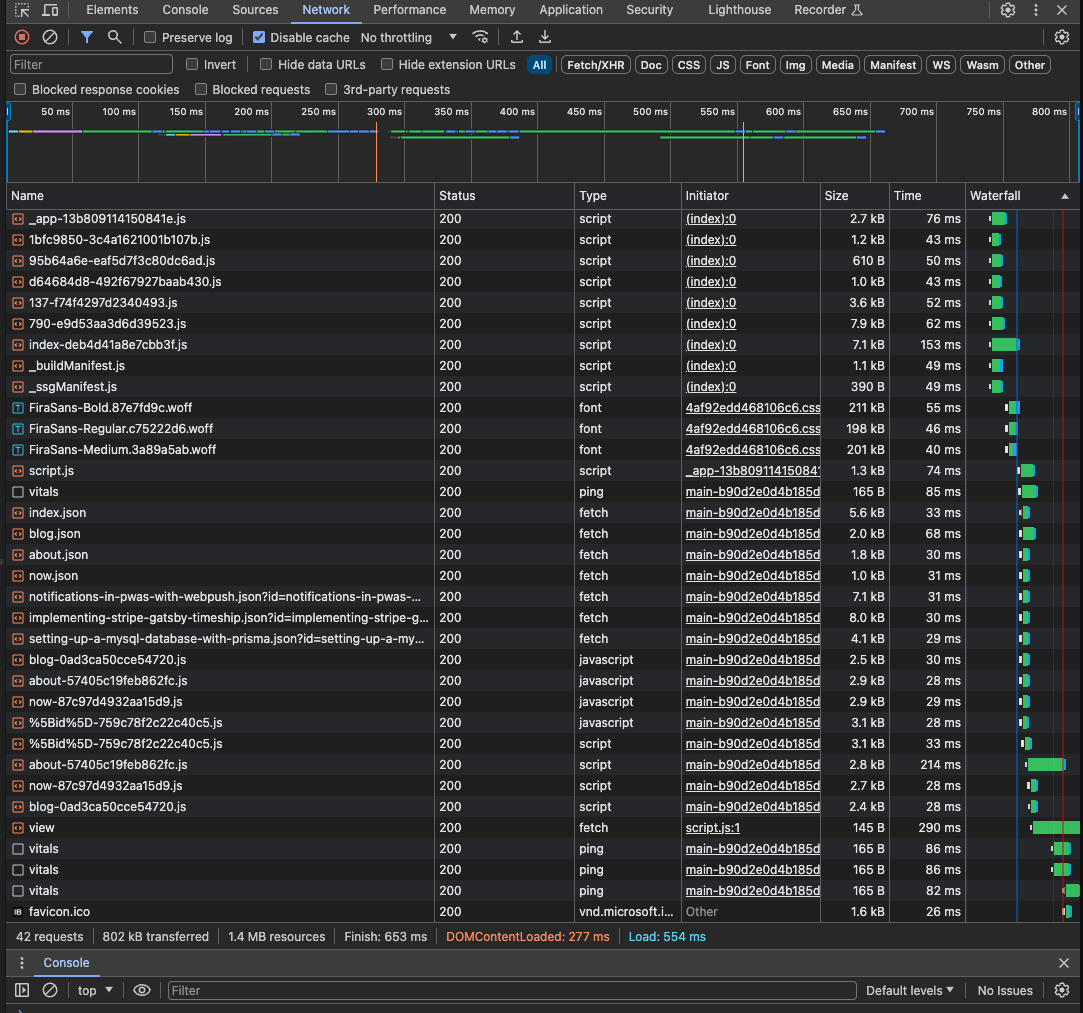
Task: Open the Default levels dropdown
Action: pyautogui.click(x=909, y=990)
